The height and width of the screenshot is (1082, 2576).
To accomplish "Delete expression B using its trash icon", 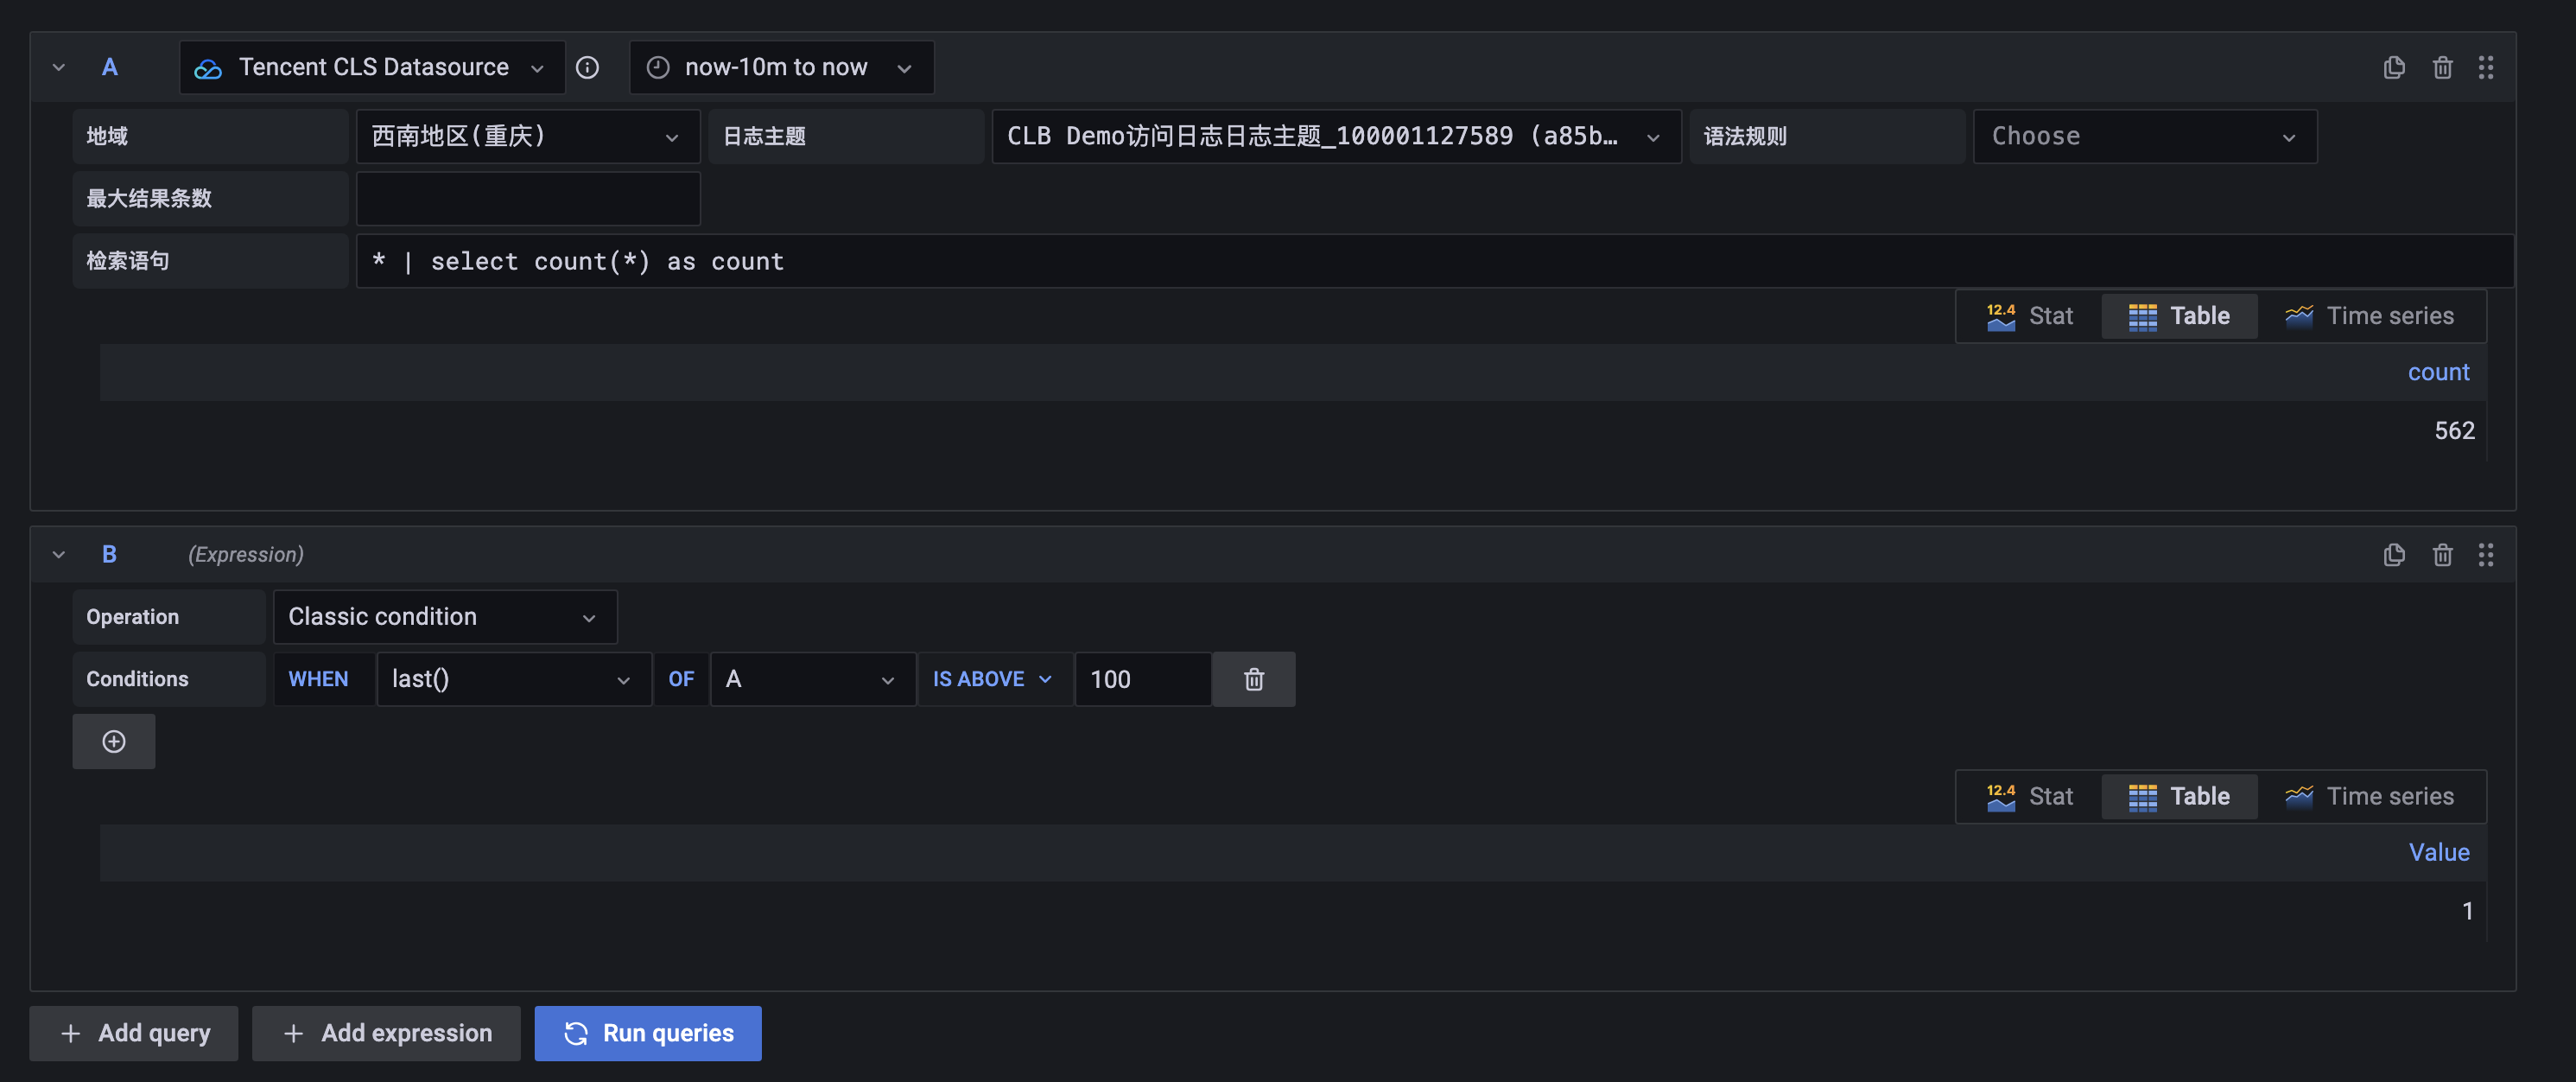I will 2442,554.
